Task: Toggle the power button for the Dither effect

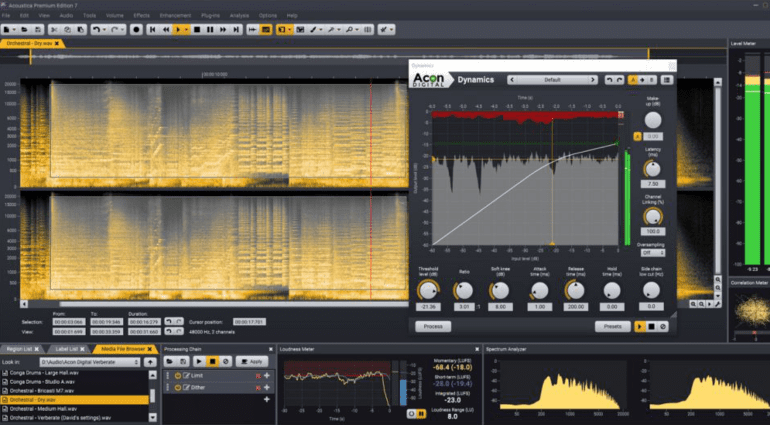Action: 177,386
